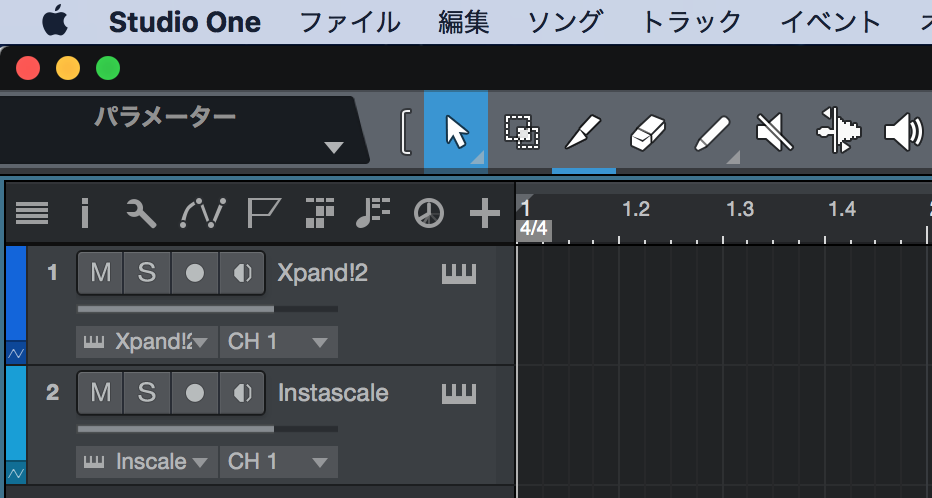Click the Instascale track color strip
Viewport: 932px width, 498px height.
(16, 414)
